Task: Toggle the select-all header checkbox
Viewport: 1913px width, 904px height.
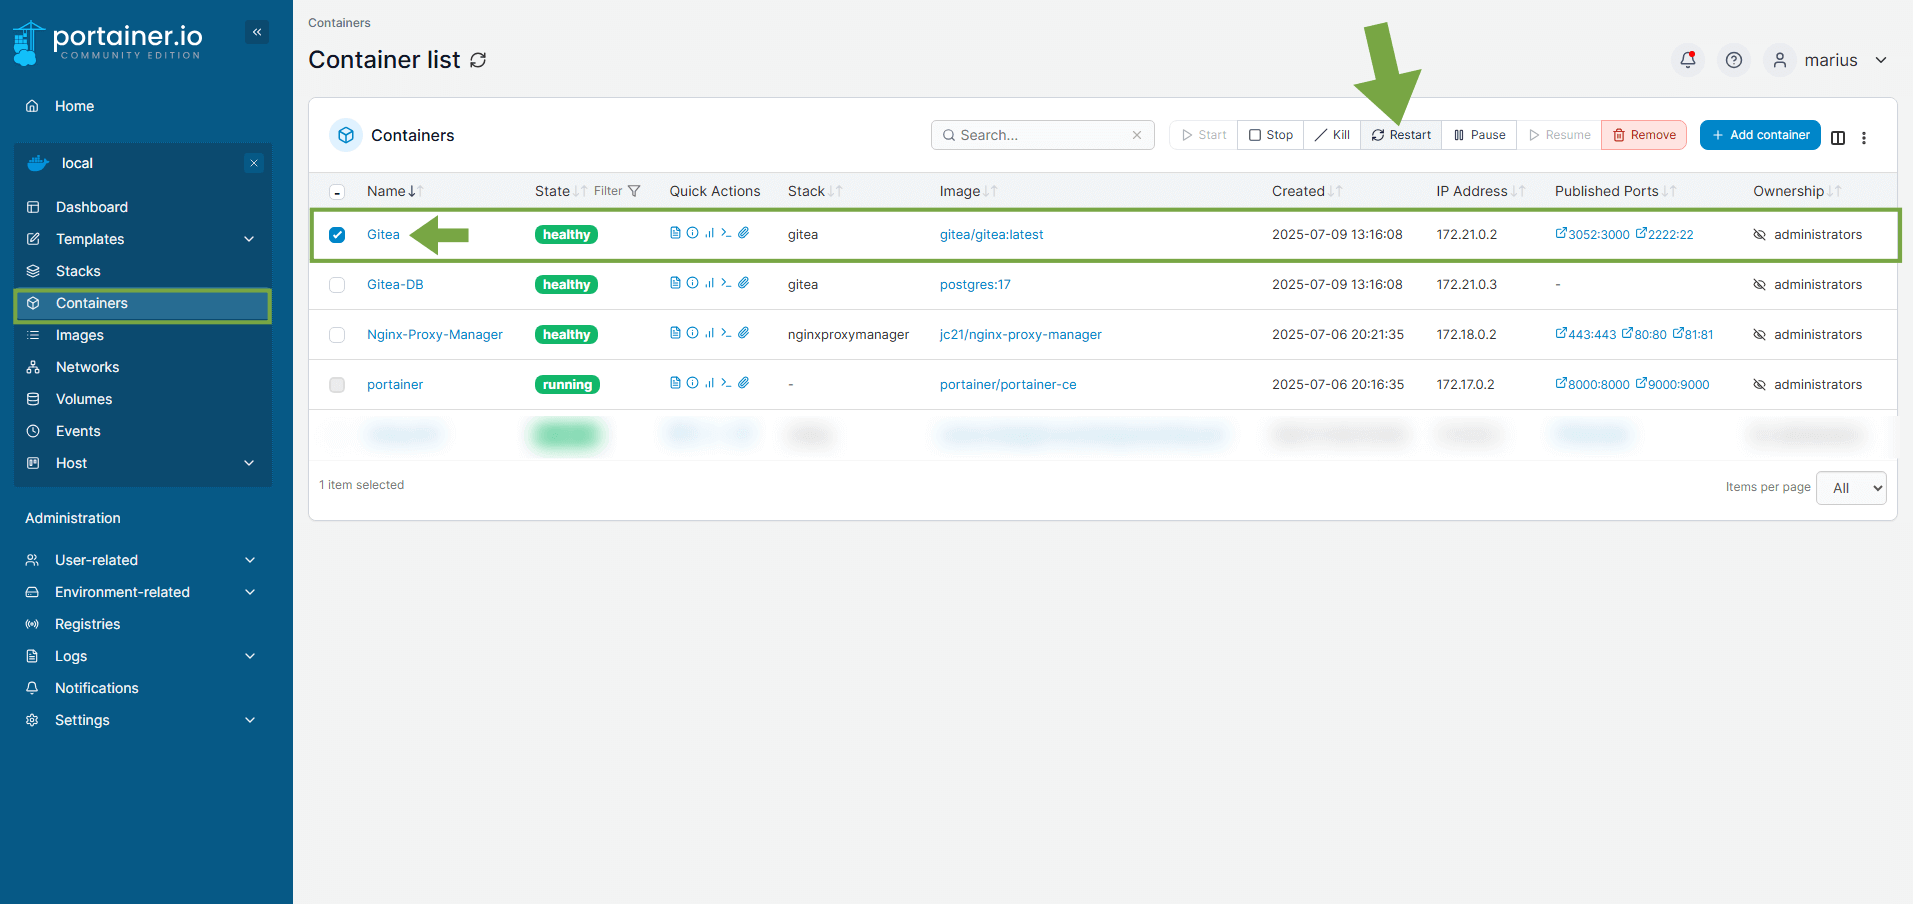Action: 337,192
